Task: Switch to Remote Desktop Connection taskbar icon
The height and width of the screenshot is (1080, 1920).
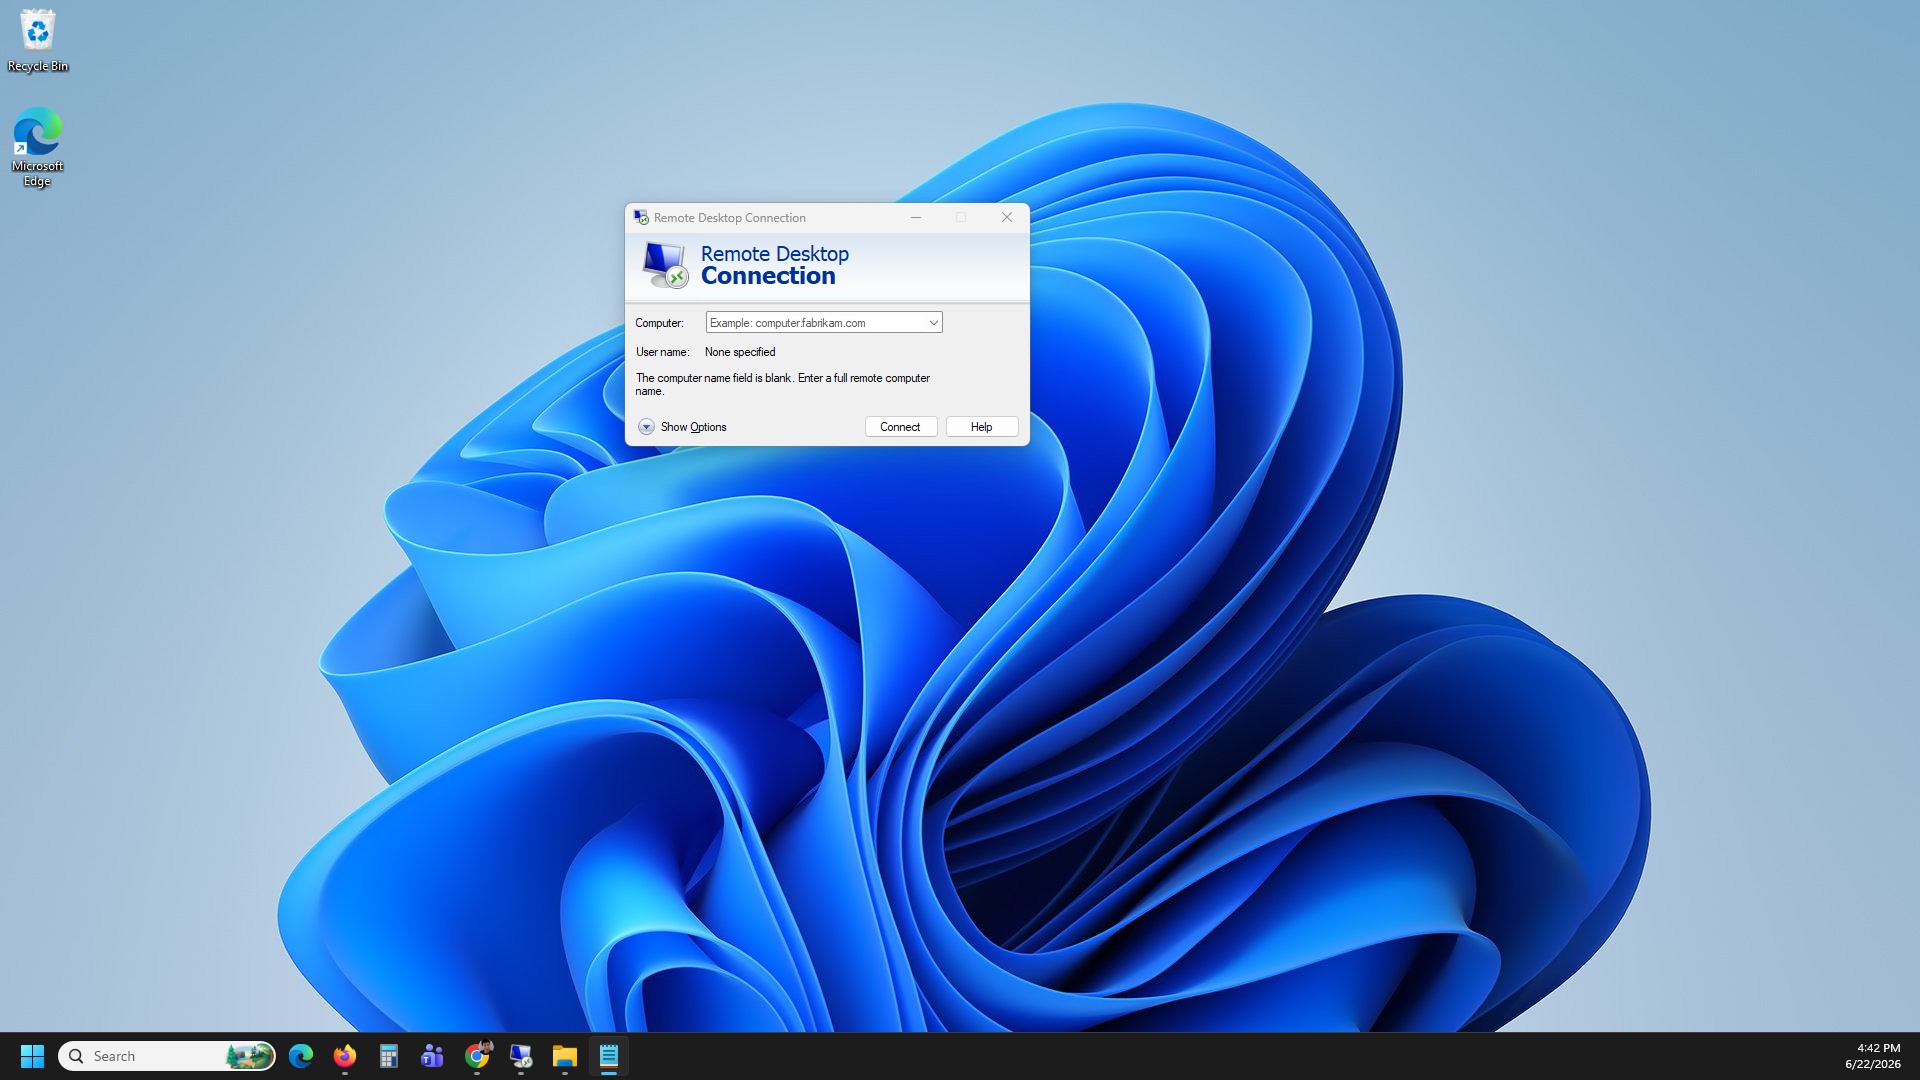Action: 521,1056
